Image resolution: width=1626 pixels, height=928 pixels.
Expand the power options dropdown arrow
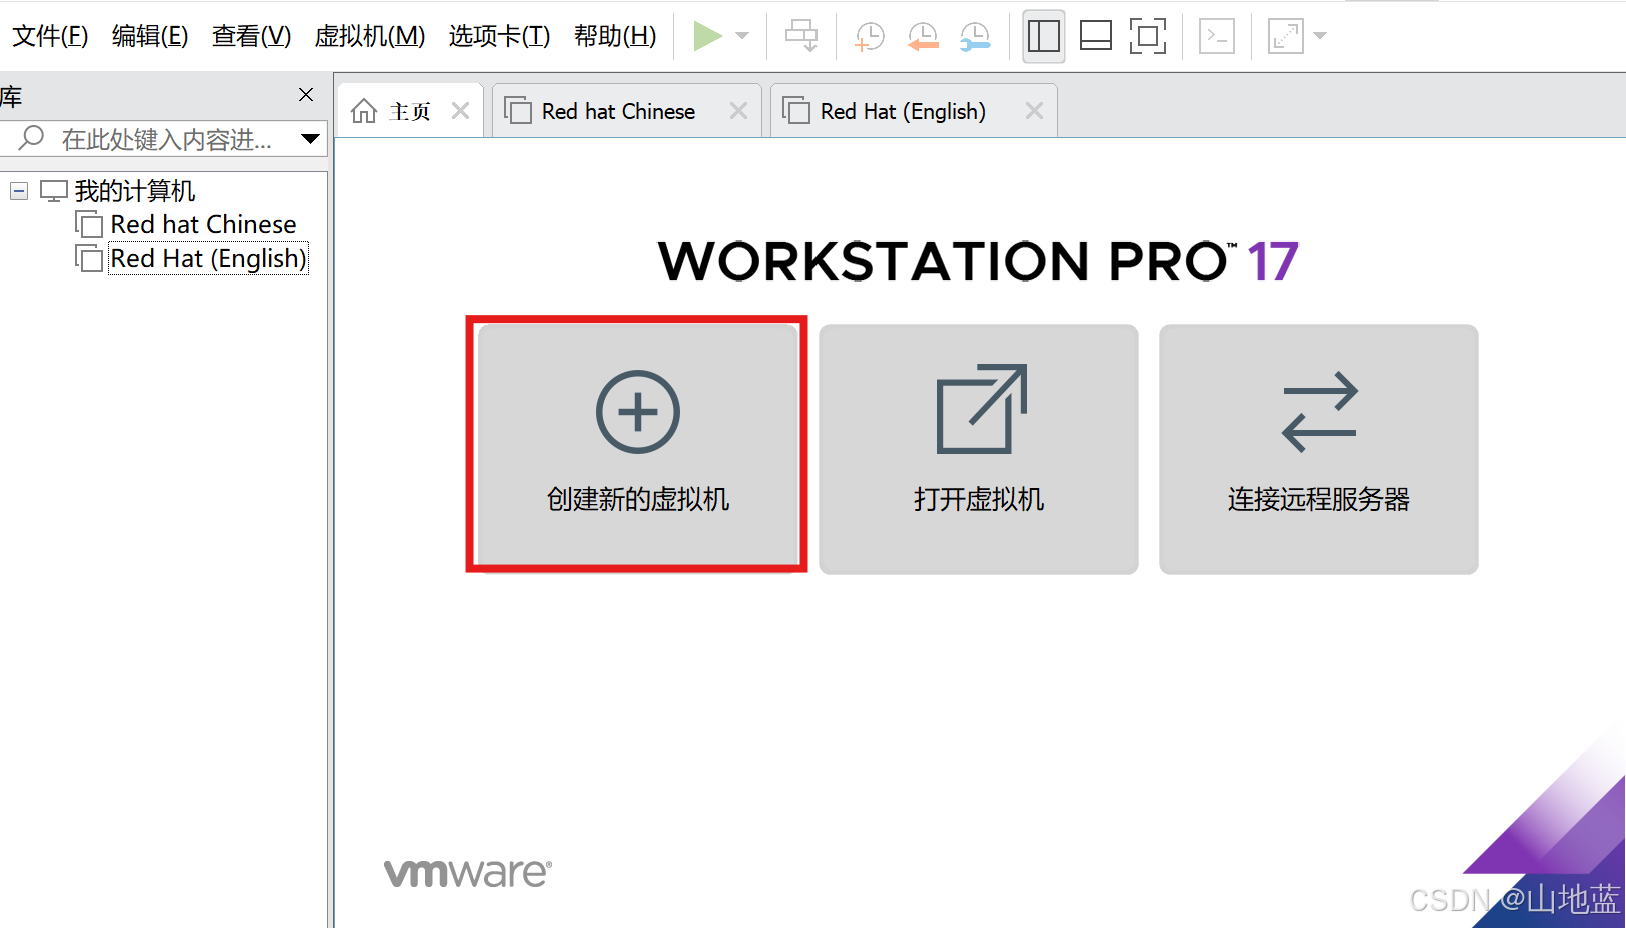coord(742,36)
